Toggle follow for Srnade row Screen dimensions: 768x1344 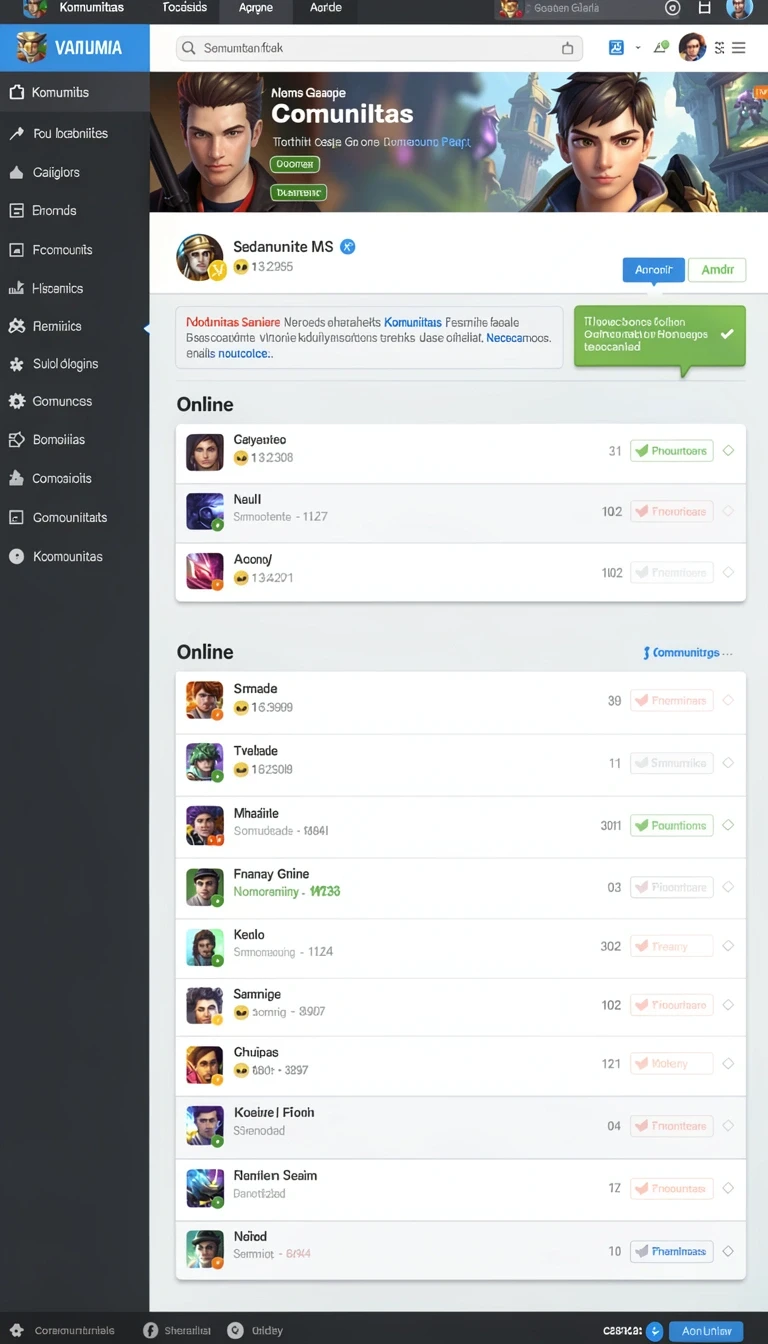tap(672, 701)
